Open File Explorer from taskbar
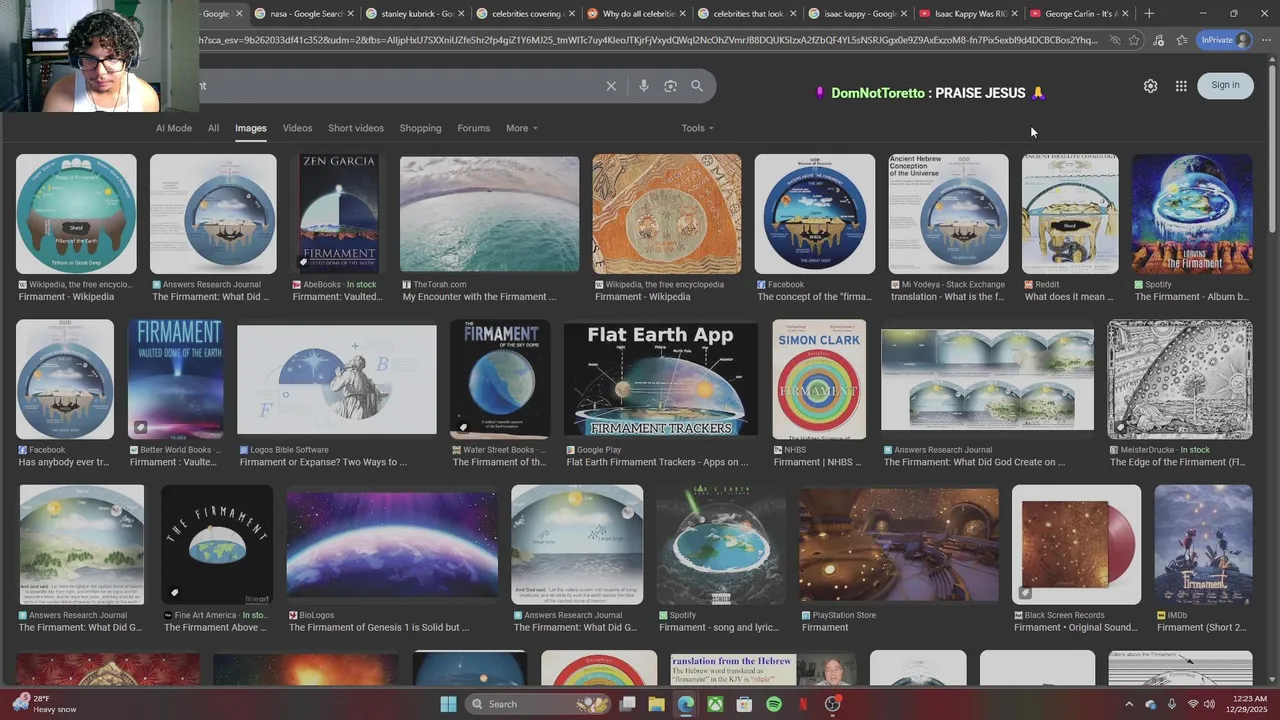The height and width of the screenshot is (720, 1280). (x=657, y=704)
